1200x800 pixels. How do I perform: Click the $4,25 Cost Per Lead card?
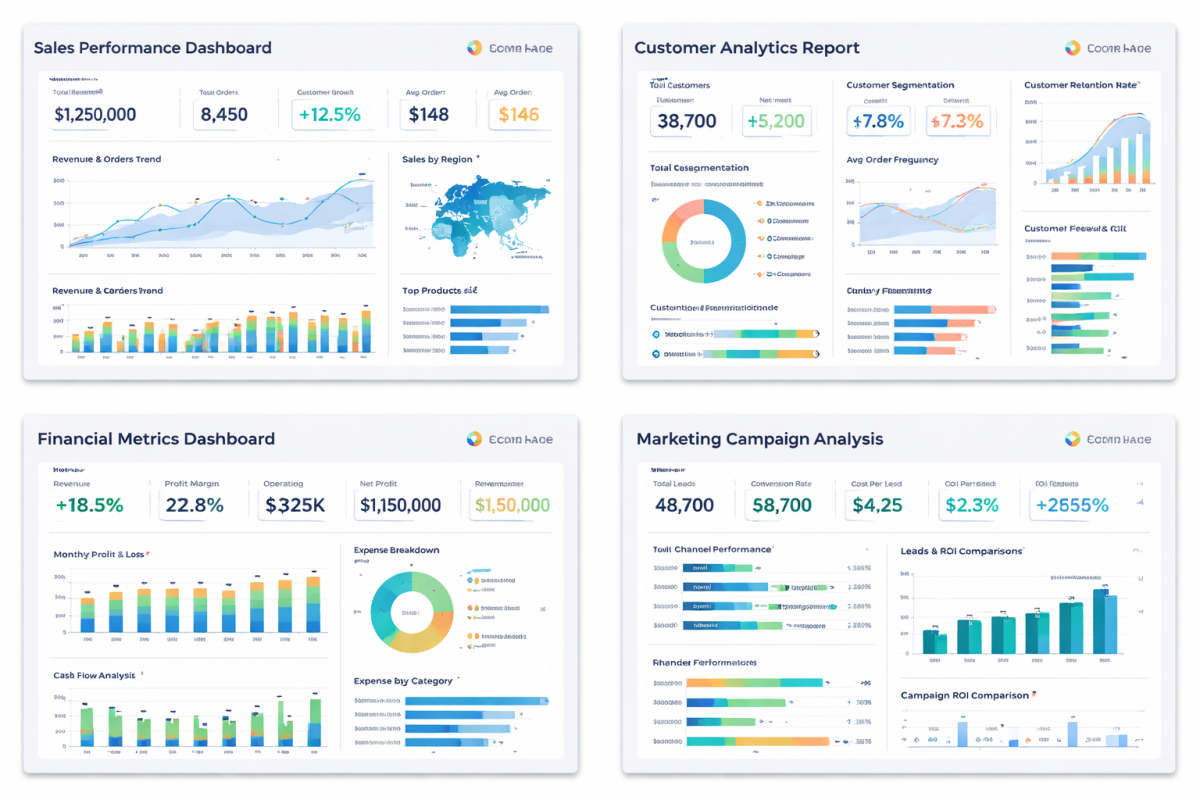point(877,505)
